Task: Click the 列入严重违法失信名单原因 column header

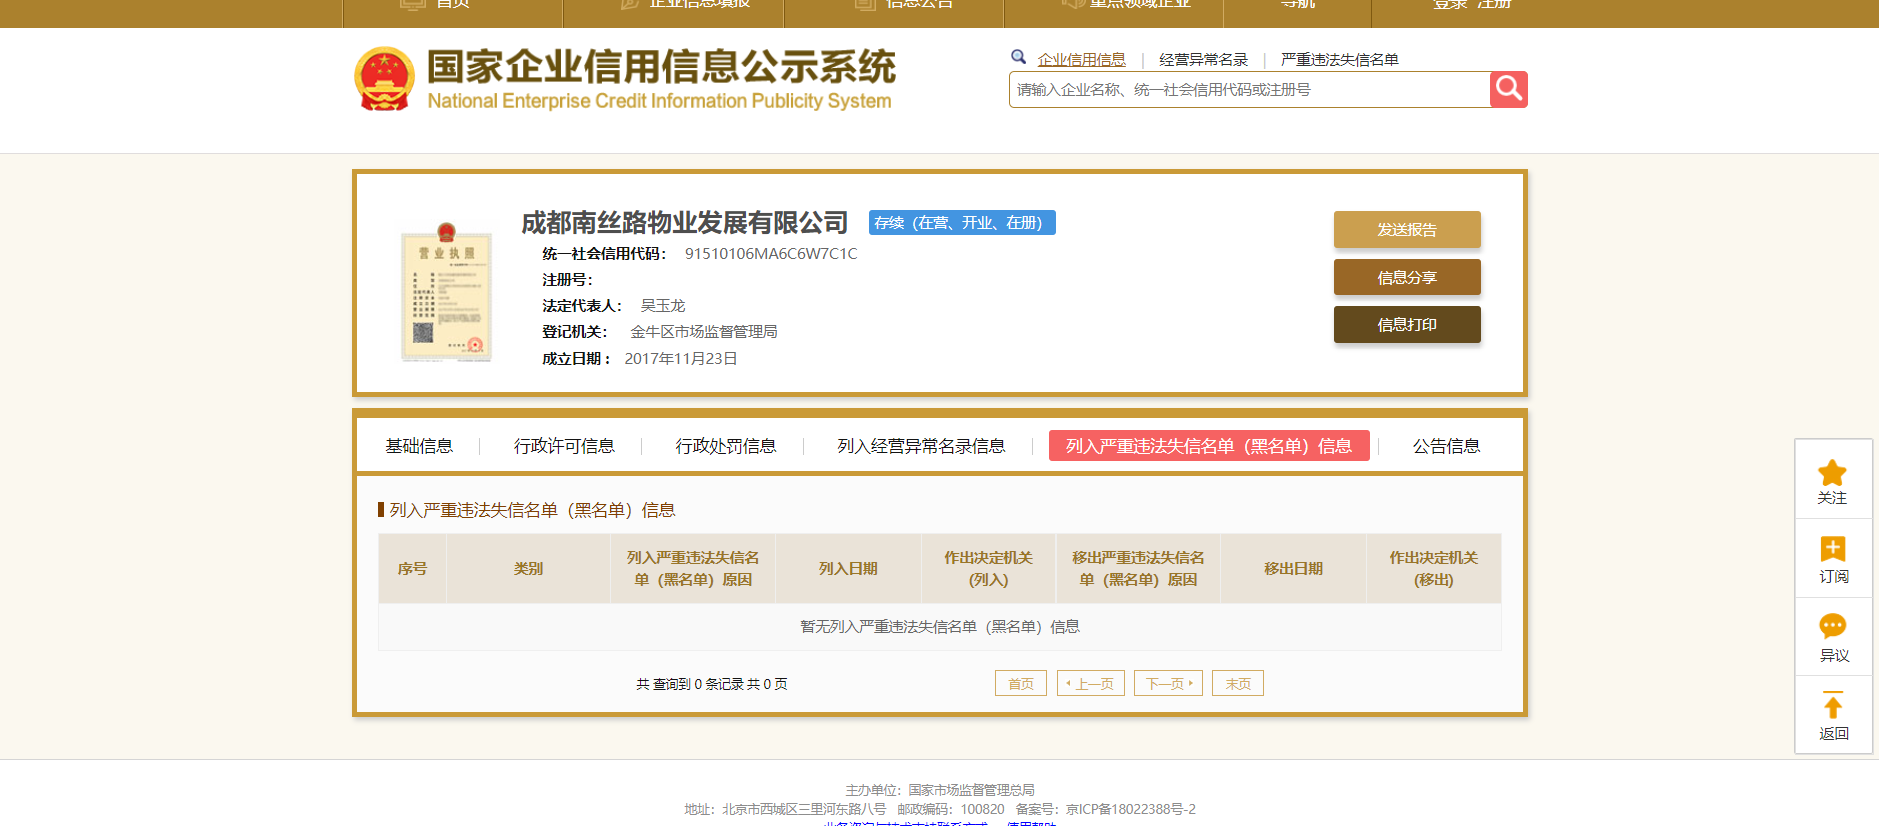Action: click(693, 568)
